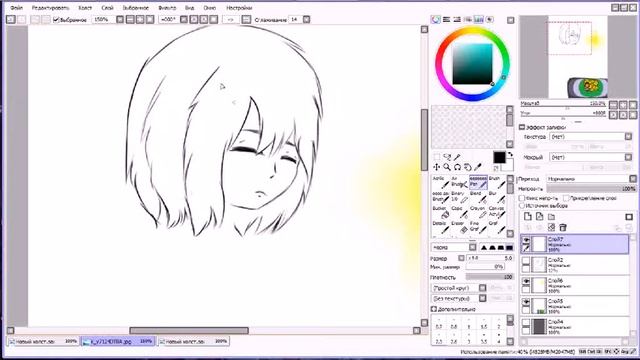Enable clipping group checkbox
The image size is (640, 360).
[566, 198]
